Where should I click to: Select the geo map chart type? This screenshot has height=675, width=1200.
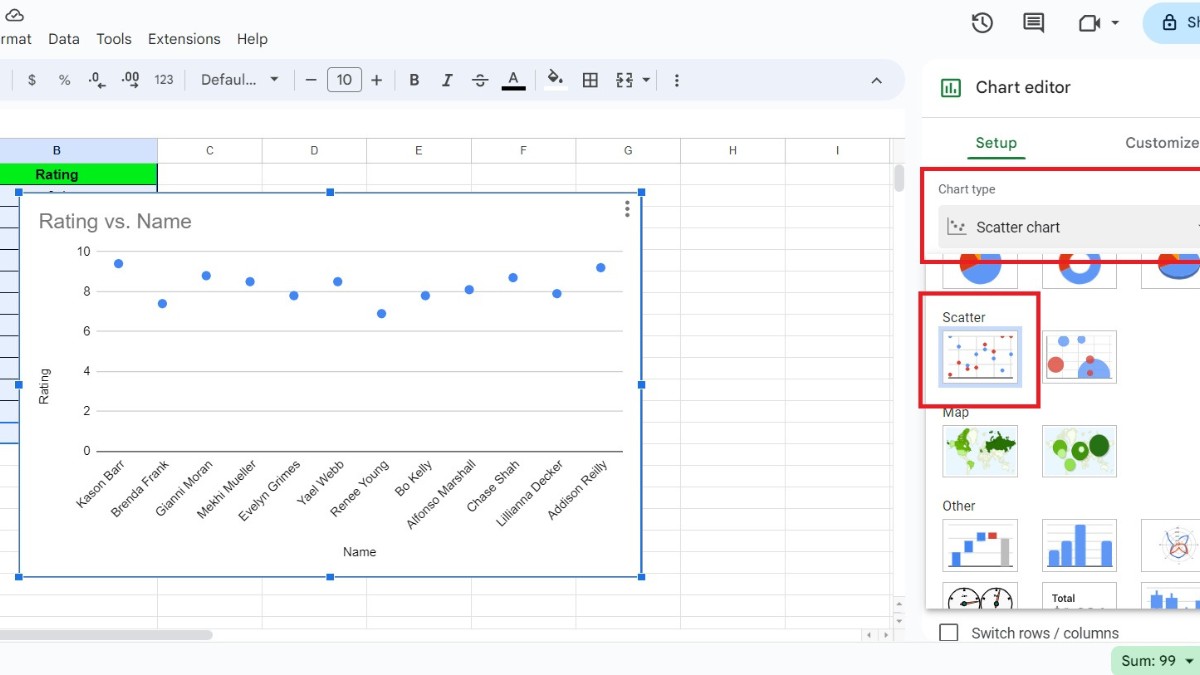[x=980, y=451]
